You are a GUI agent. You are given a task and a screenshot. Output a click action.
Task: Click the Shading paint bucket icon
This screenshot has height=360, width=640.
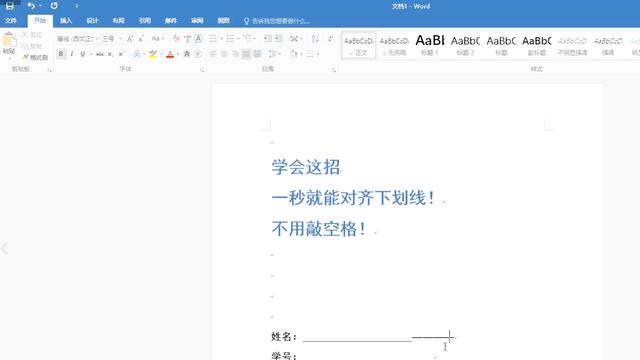click(x=293, y=54)
